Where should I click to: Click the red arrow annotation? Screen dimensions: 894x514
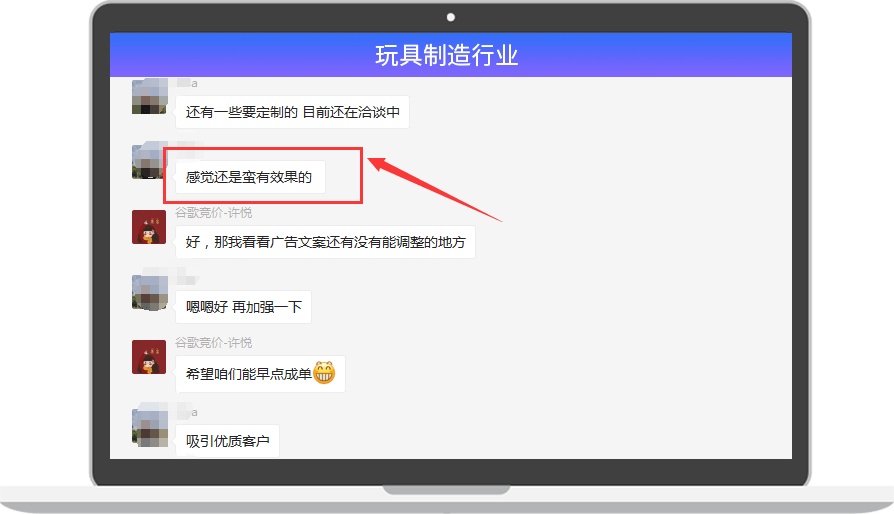[434, 189]
